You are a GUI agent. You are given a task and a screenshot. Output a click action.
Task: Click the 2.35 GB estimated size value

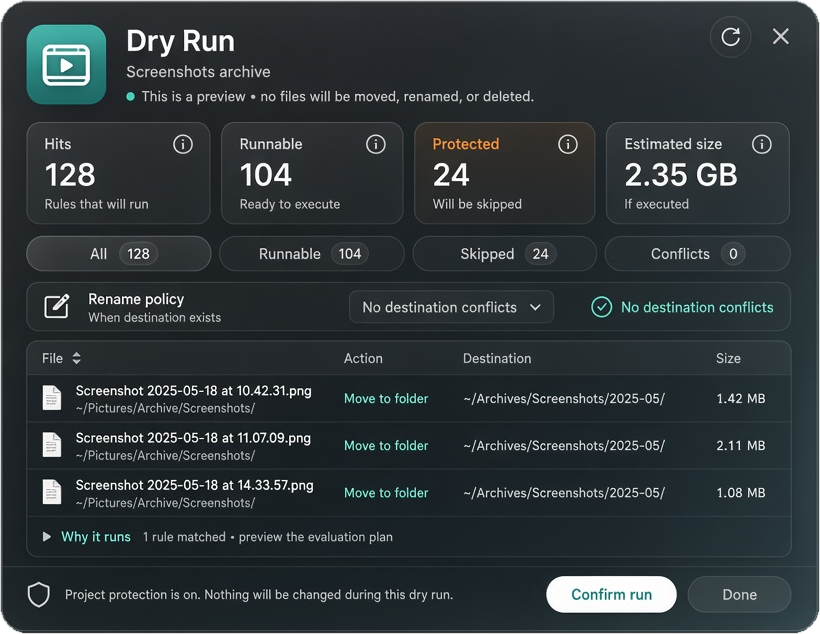coord(681,175)
